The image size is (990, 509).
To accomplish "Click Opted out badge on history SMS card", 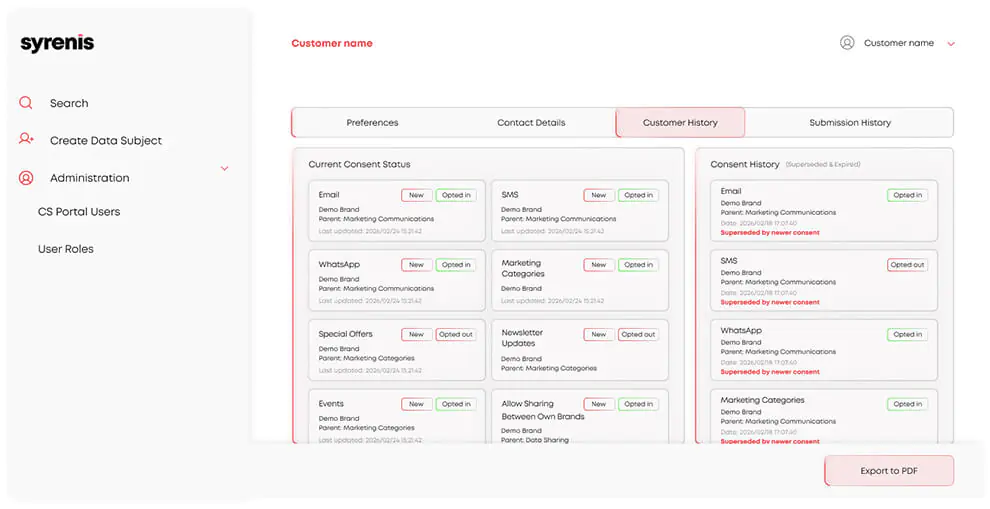I will coord(907,265).
